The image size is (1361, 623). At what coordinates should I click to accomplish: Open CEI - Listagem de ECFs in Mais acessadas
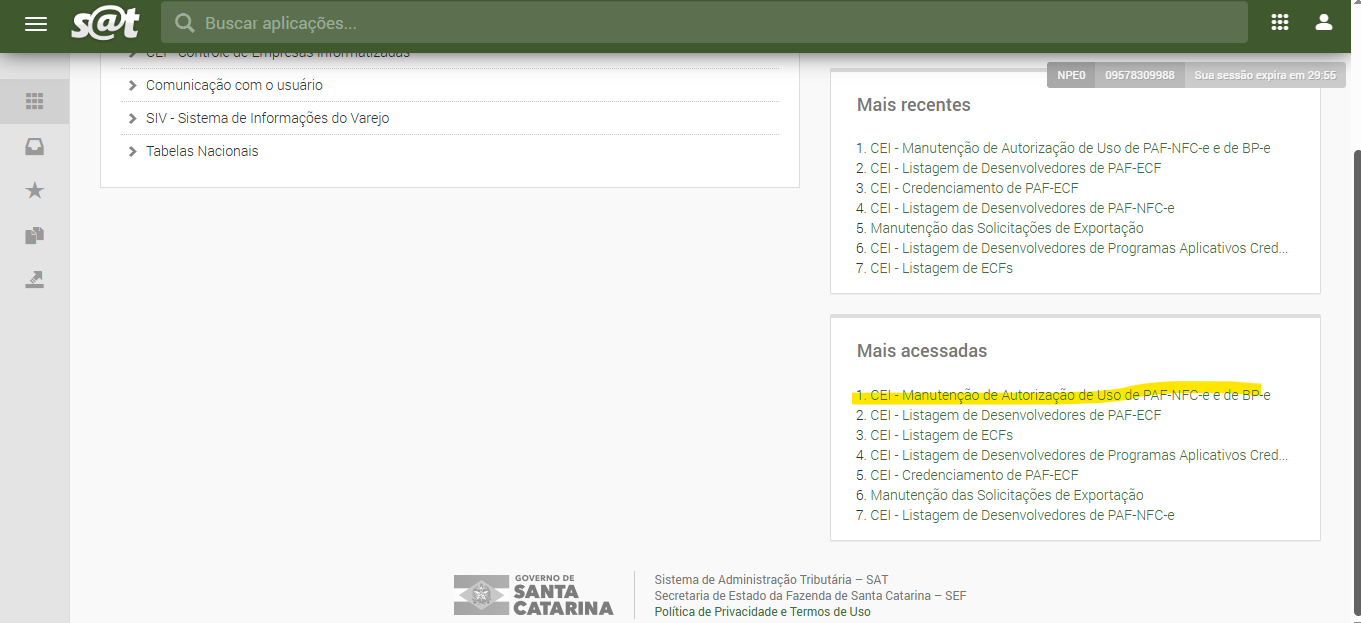pos(940,435)
